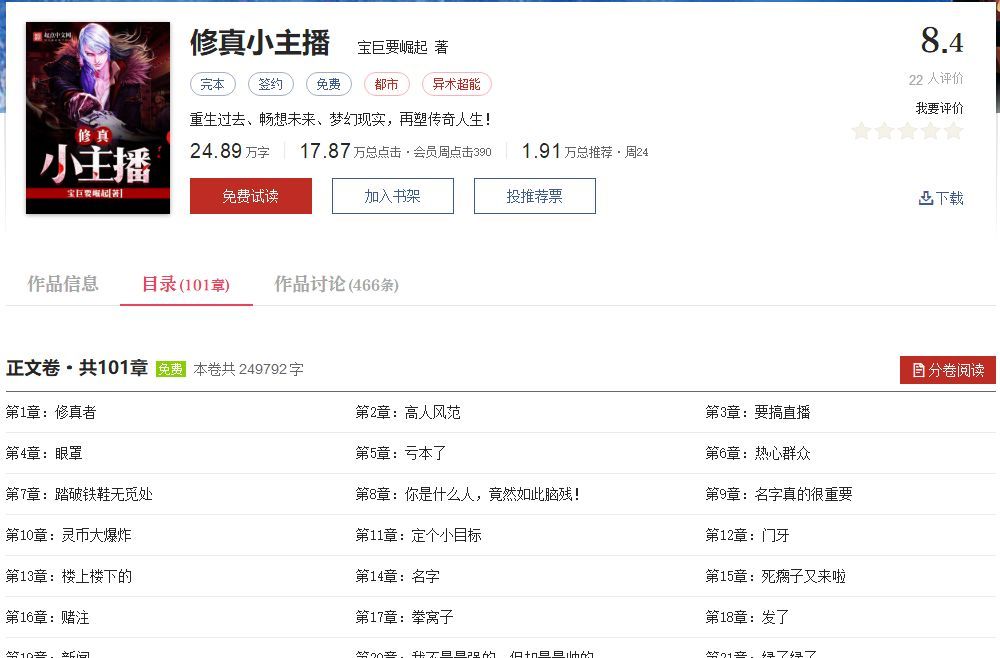The width and height of the screenshot is (1000, 658).
Task: Click the 8.4 rating score
Action: click(x=942, y=41)
